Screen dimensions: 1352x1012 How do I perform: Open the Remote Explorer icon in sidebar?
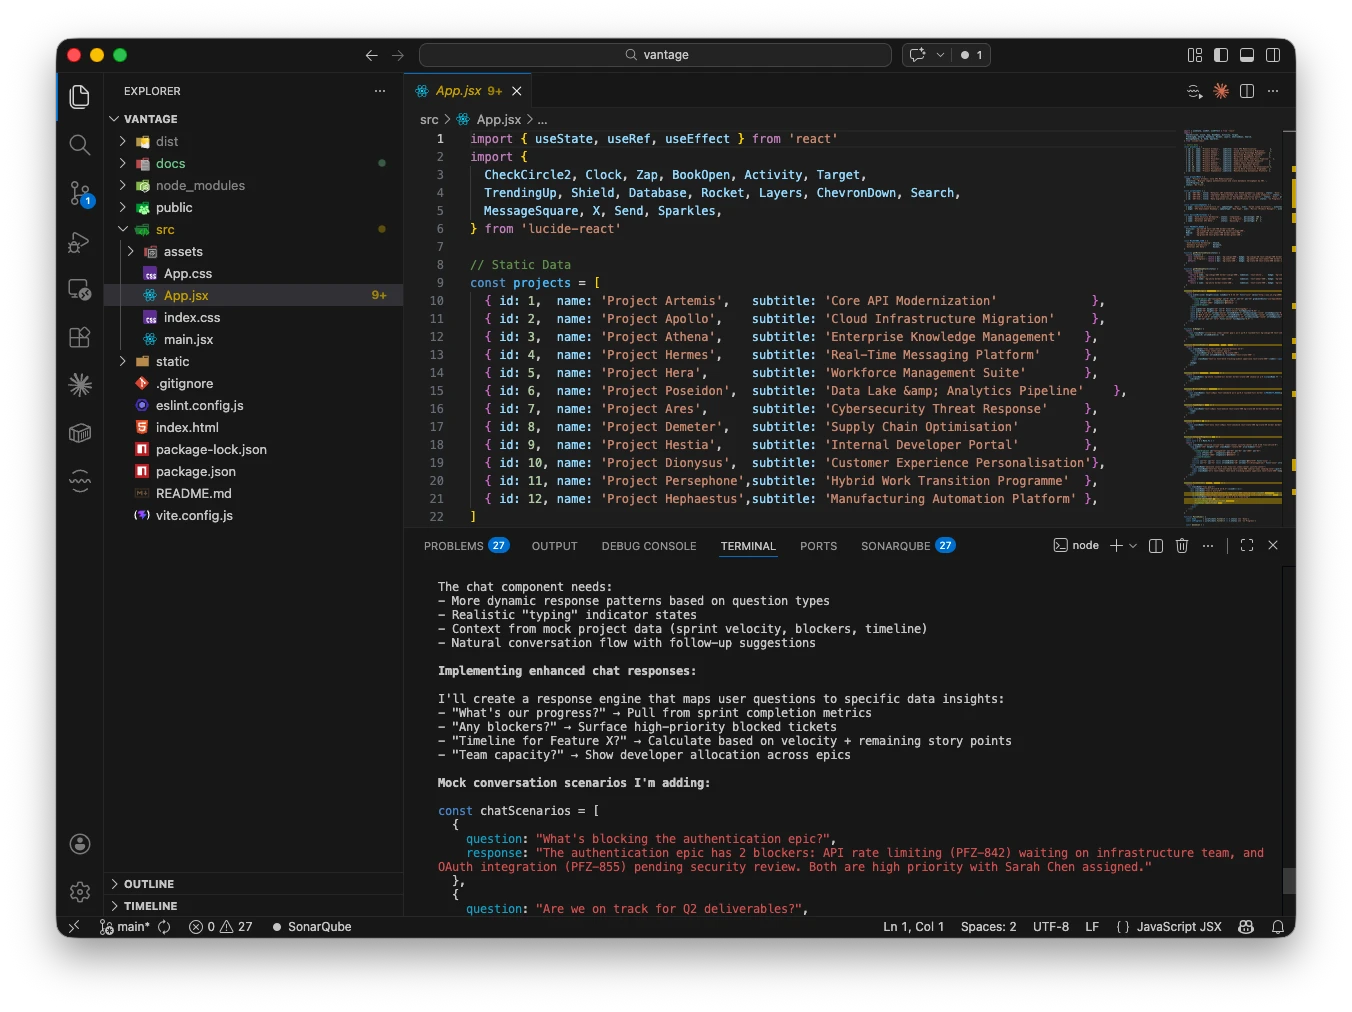coord(80,290)
